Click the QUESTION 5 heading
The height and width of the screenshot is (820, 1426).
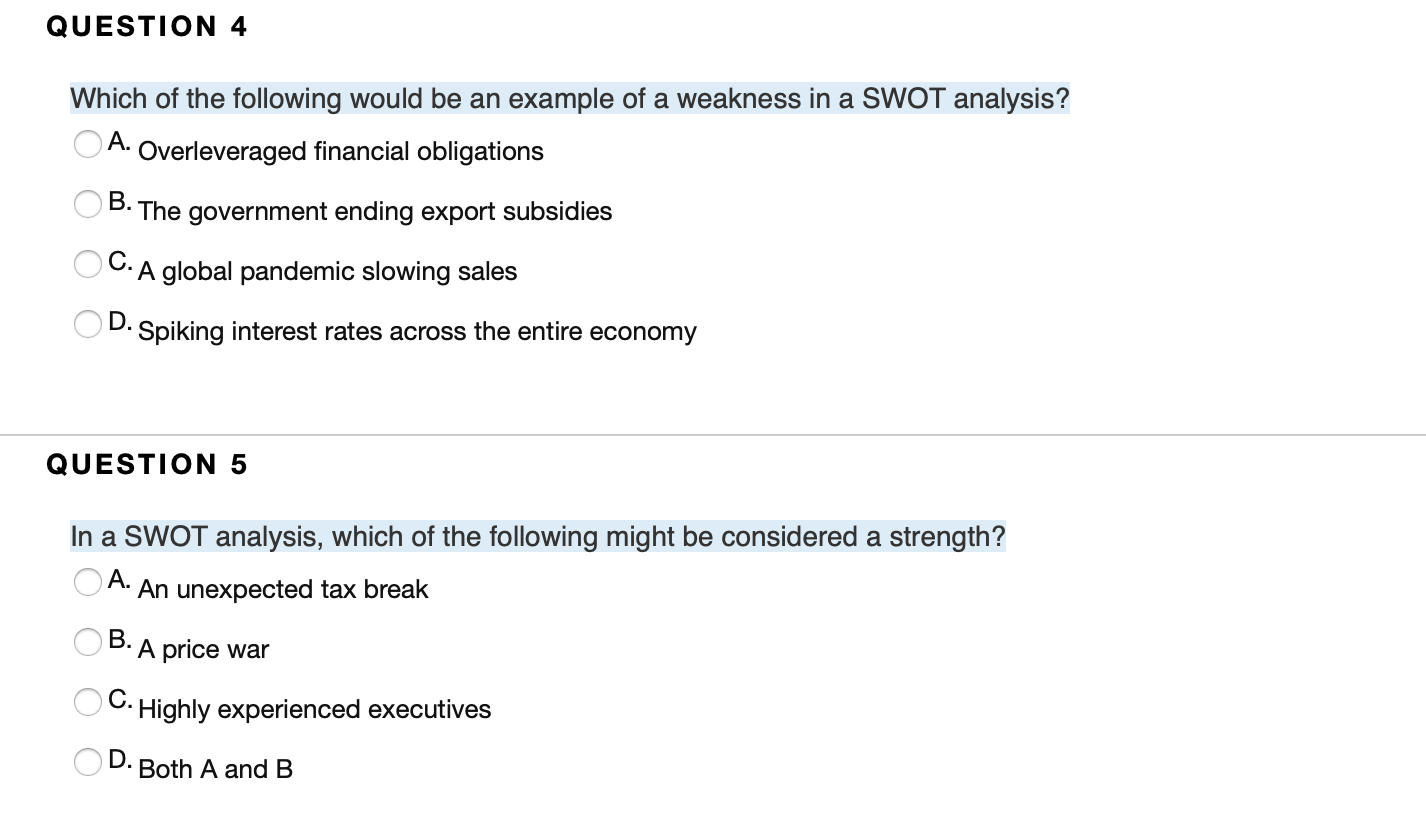(x=147, y=463)
